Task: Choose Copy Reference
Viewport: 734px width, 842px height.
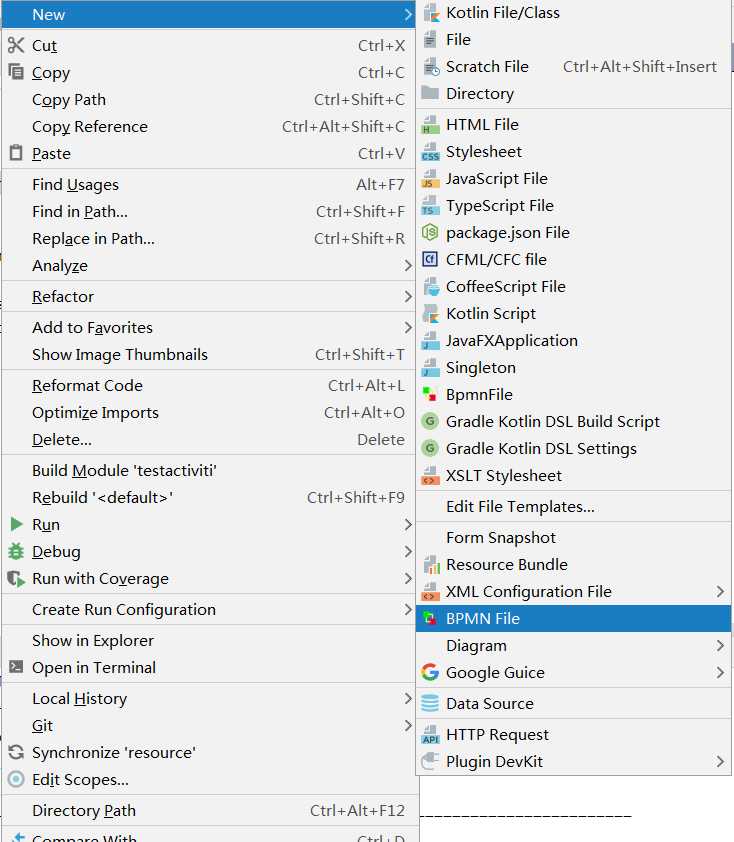Action: point(208,126)
